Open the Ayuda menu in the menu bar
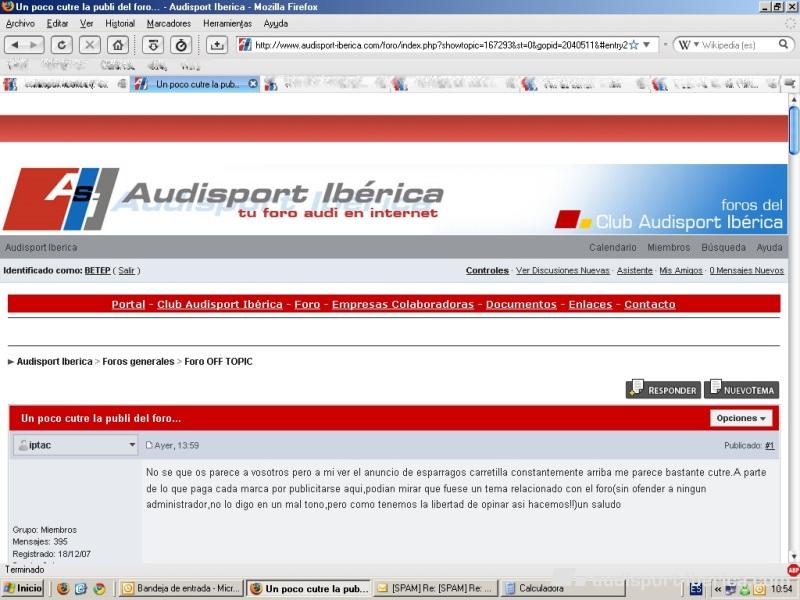800x600 pixels. point(276,23)
